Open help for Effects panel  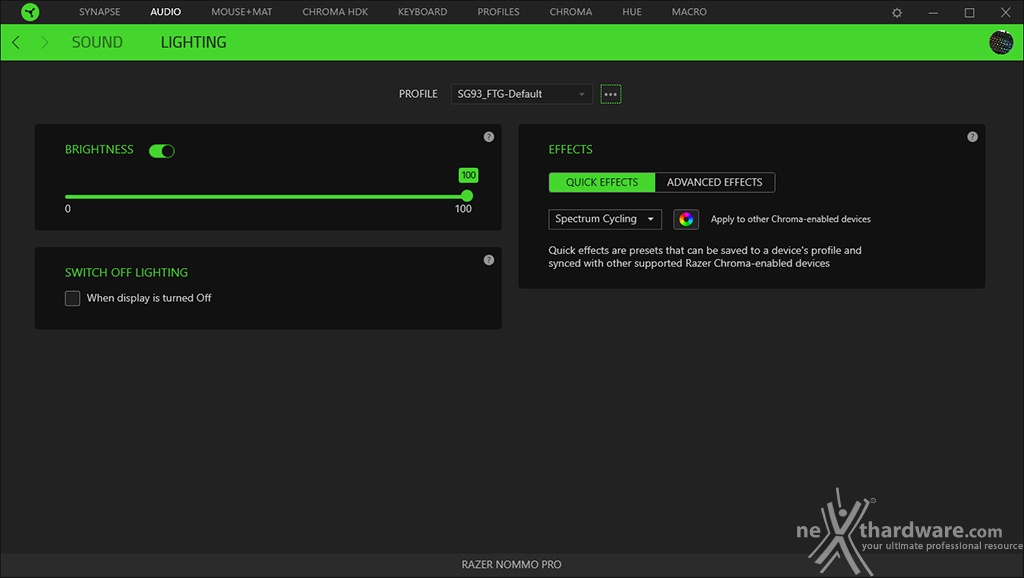click(972, 137)
